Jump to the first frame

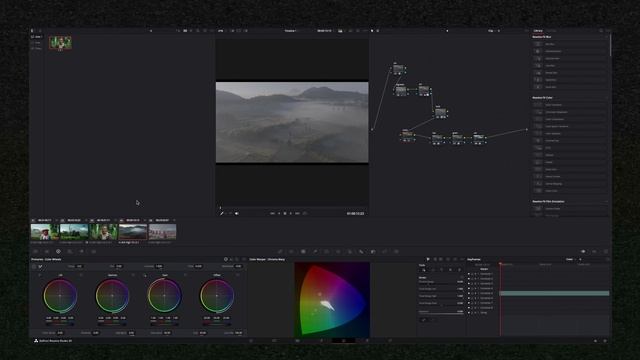click(x=273, y=213)
